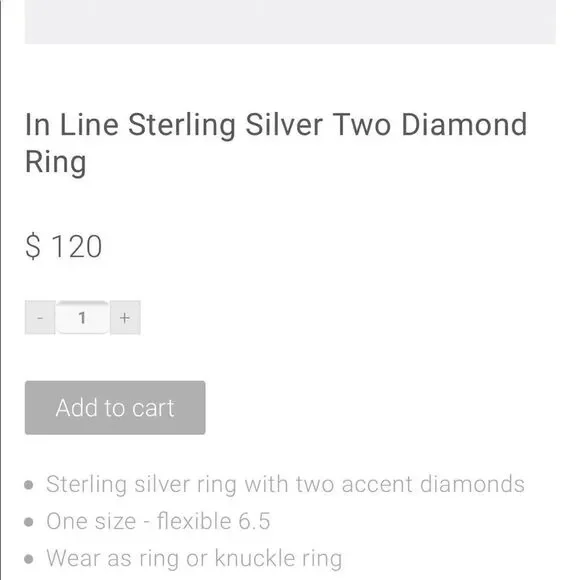Decrease quantity with the minus button

pyautogui.click(x=40, y=317)
